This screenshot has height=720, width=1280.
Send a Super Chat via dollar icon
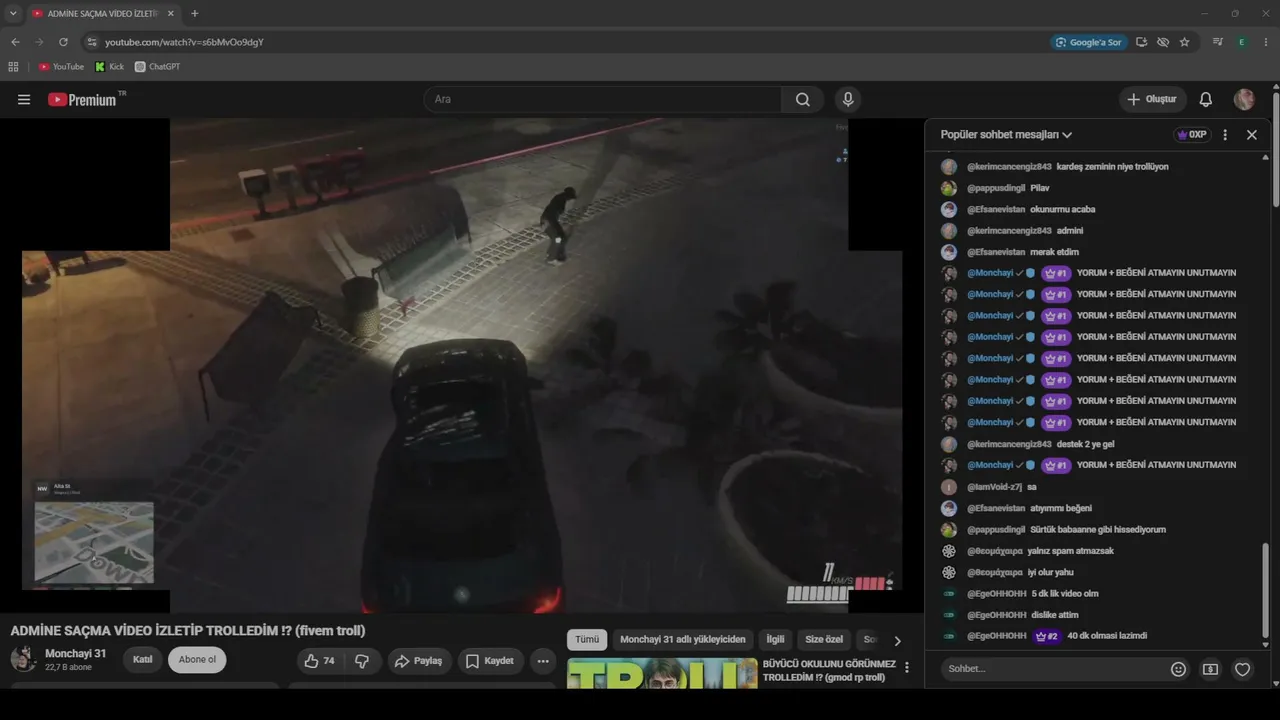[x=1210, y=669]
